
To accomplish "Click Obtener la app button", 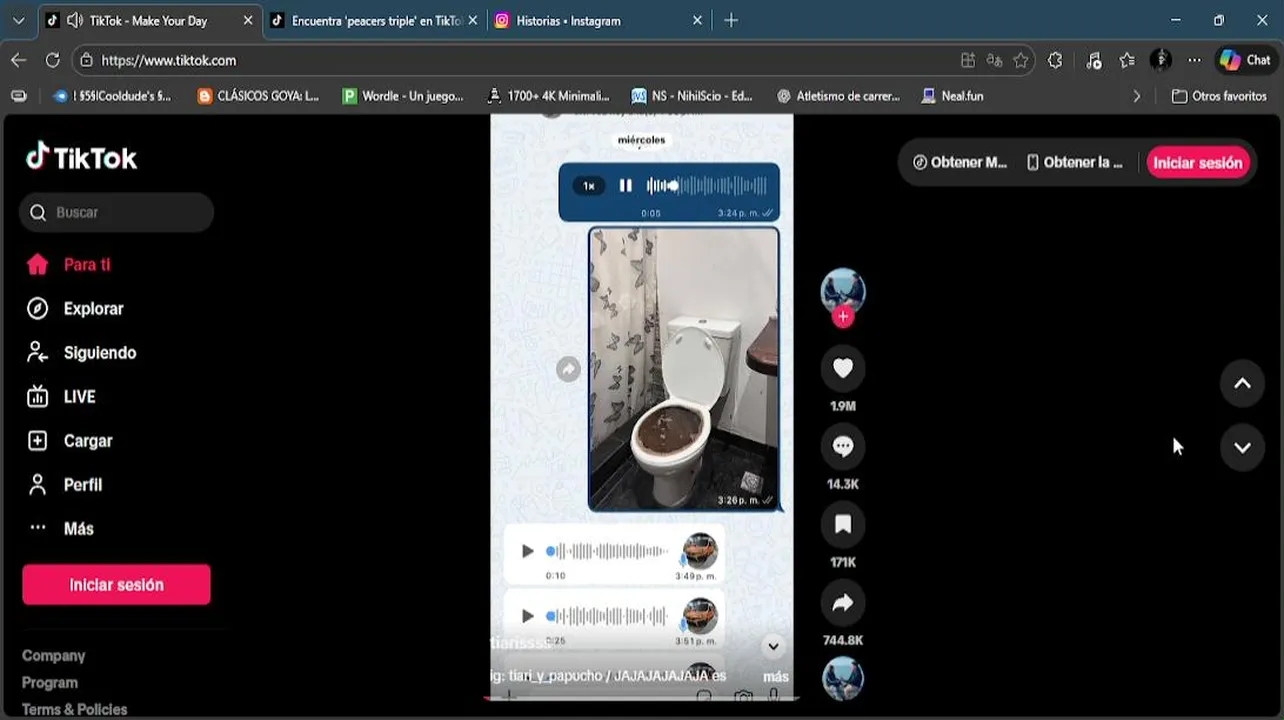I will pyautogui.click(x=1075, y=163).
